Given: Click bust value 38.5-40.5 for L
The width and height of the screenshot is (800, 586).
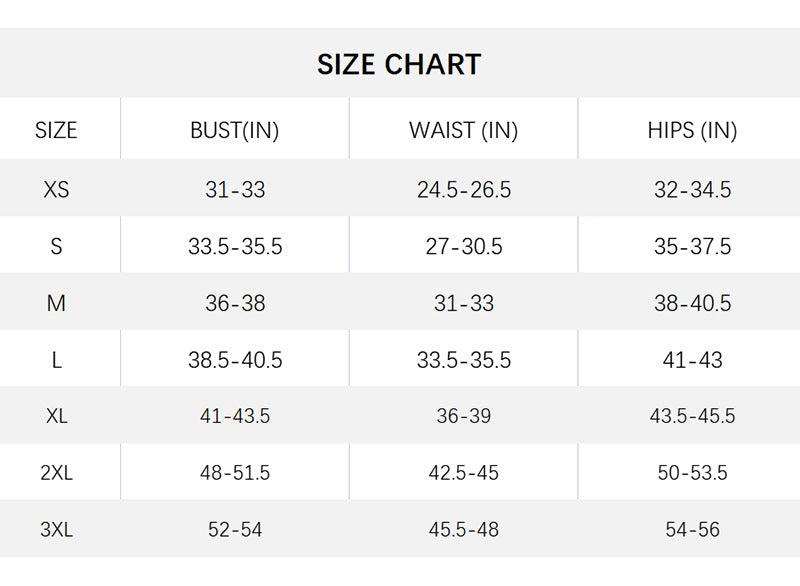Looking at the screenshot, I should 235,360.
